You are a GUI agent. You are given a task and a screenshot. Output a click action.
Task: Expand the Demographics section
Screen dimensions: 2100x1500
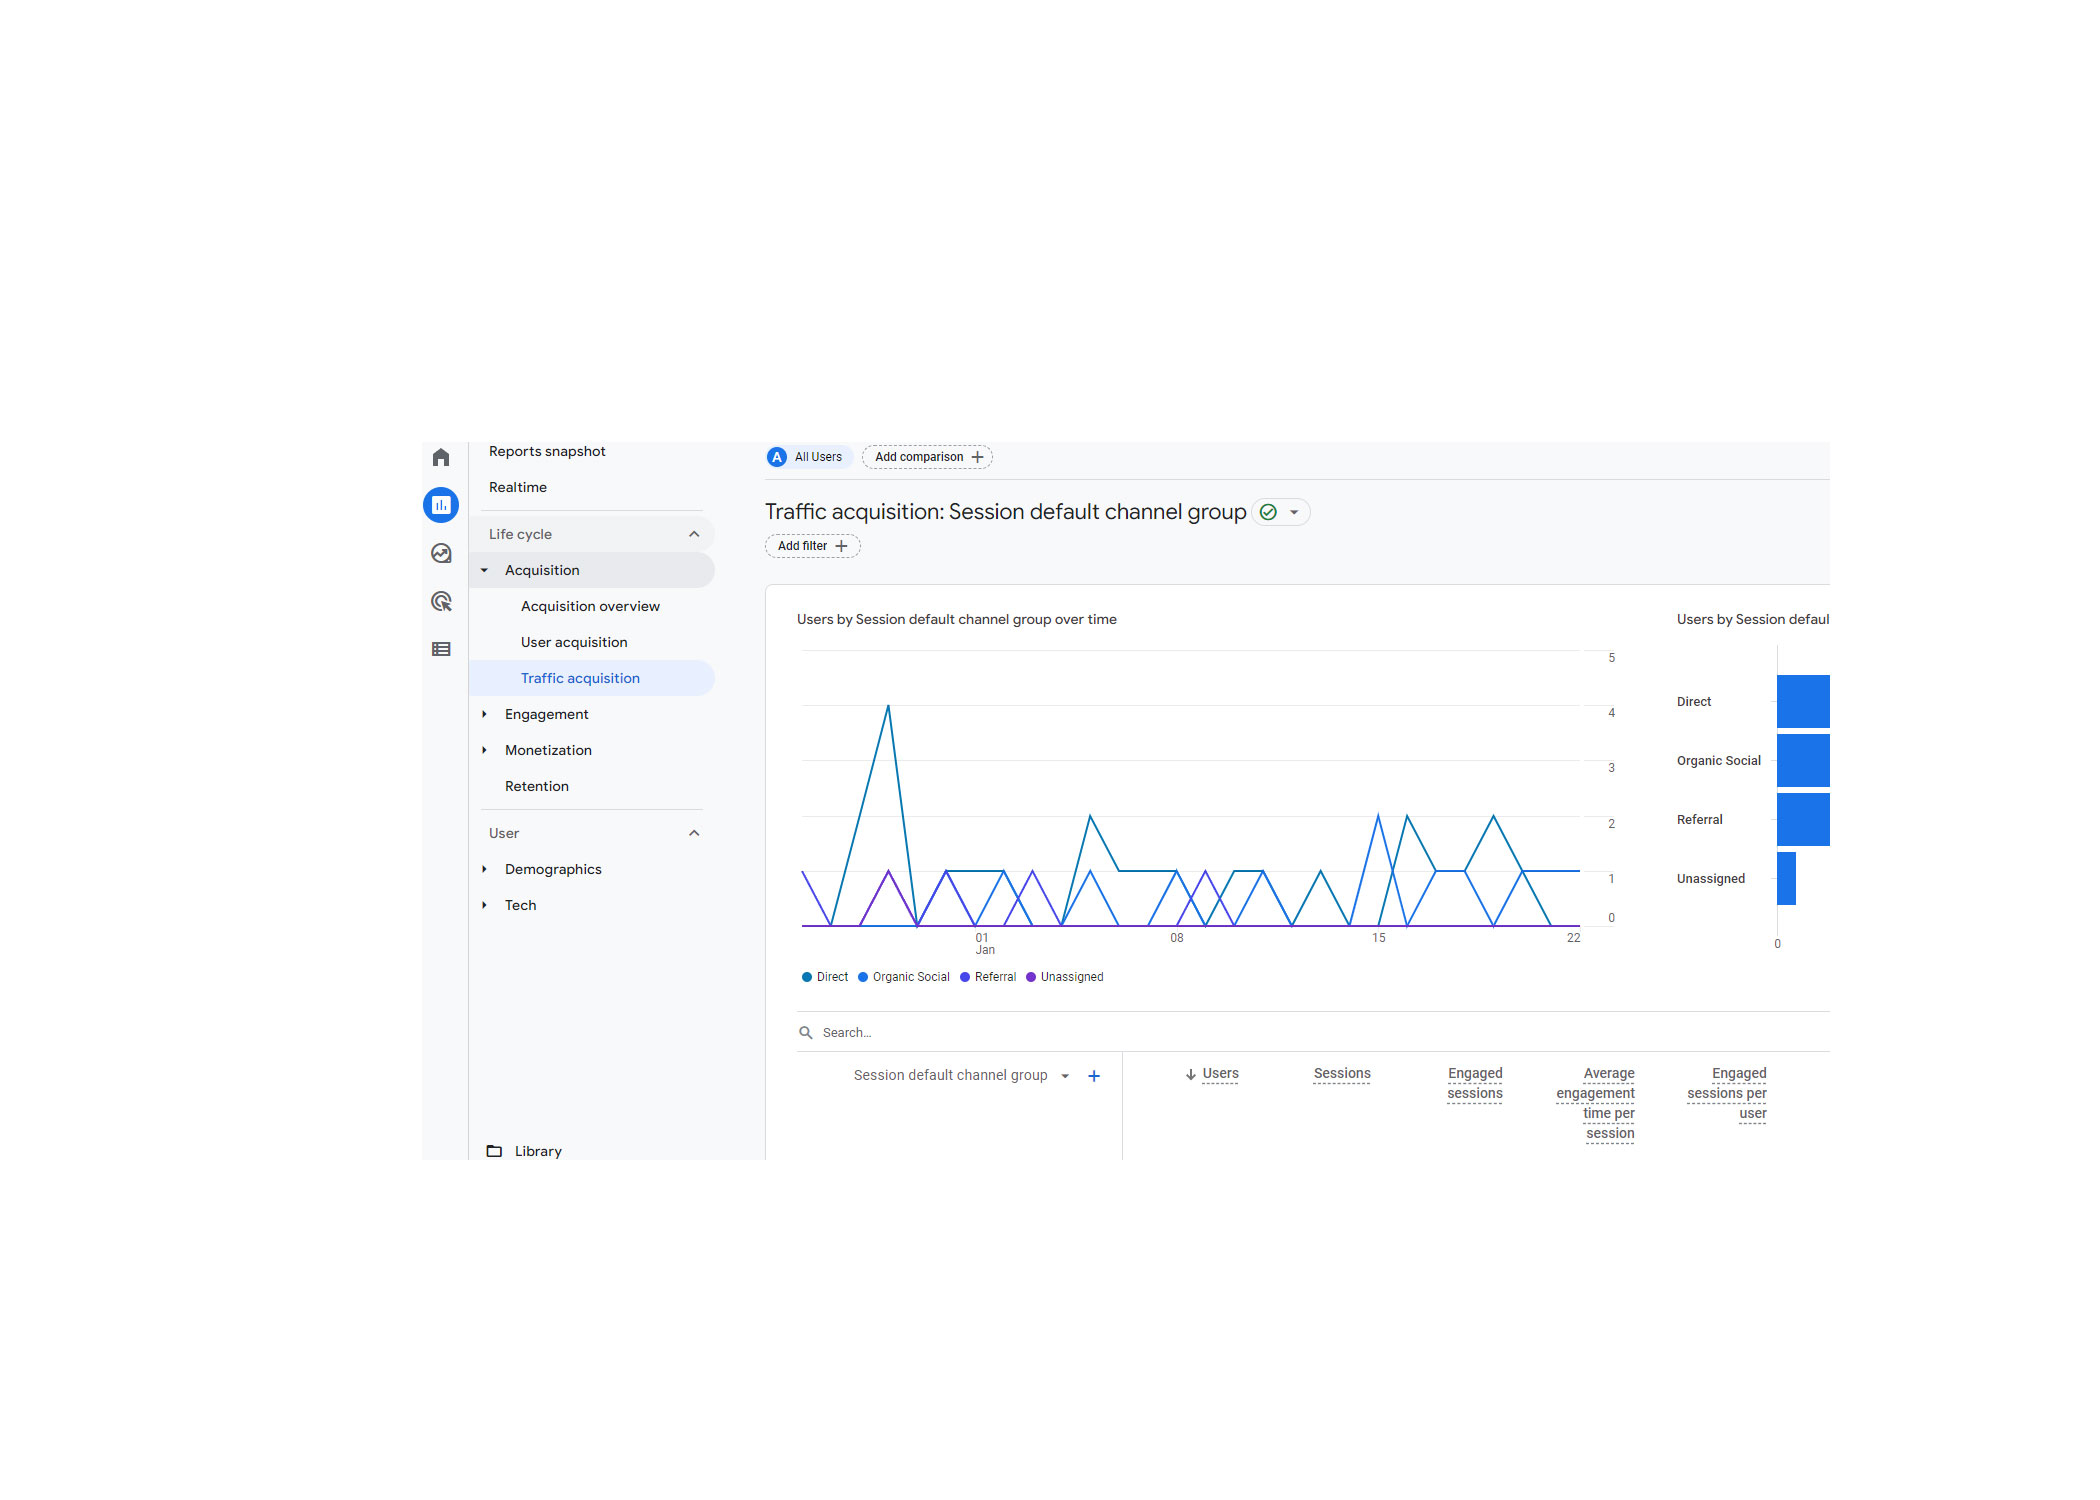pos(484,869)
